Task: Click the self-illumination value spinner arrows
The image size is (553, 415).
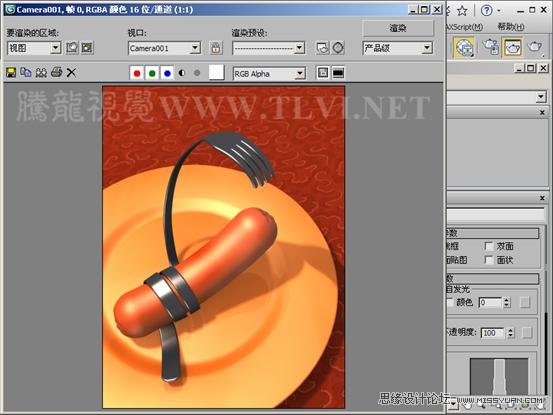Action: pos(507,303)
